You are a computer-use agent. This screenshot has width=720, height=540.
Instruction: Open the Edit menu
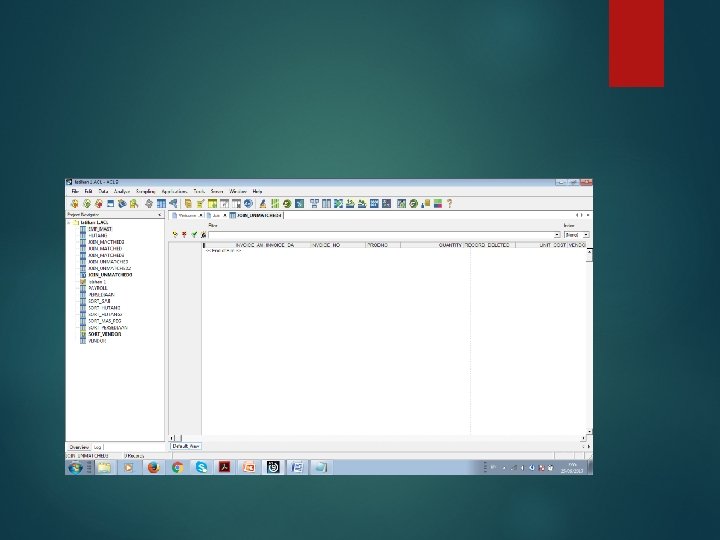(88, 191)
